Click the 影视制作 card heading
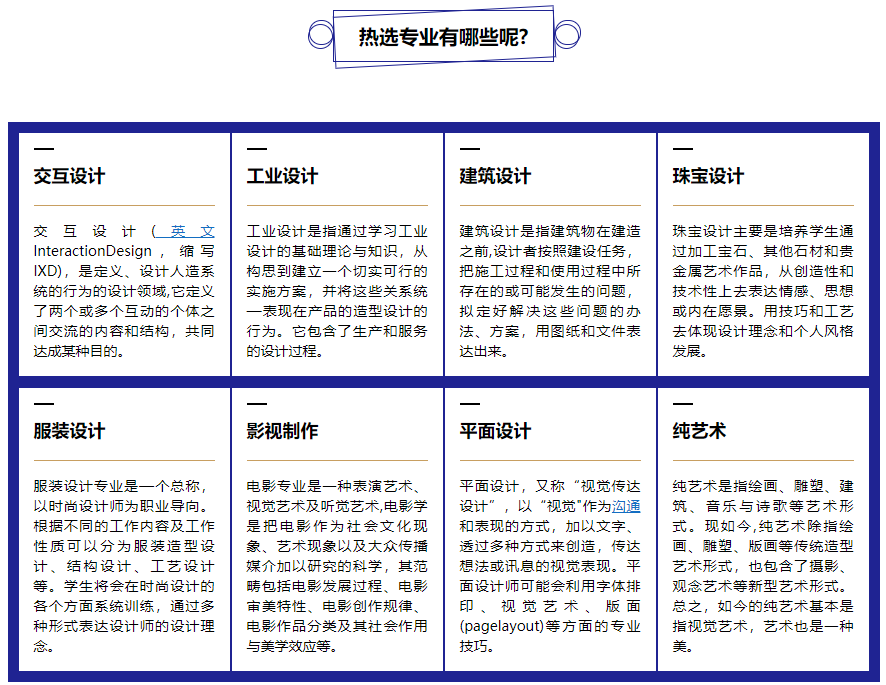The width and height of the screenshot is (886, 685). (x=282, y=431)
